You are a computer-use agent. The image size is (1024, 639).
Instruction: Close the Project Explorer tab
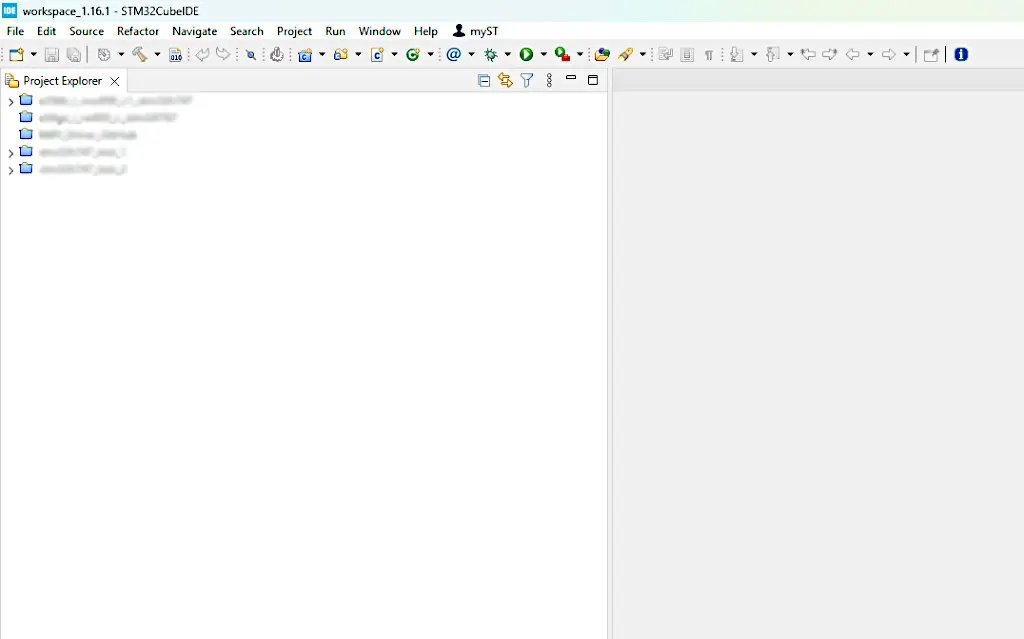click(115, 81)
